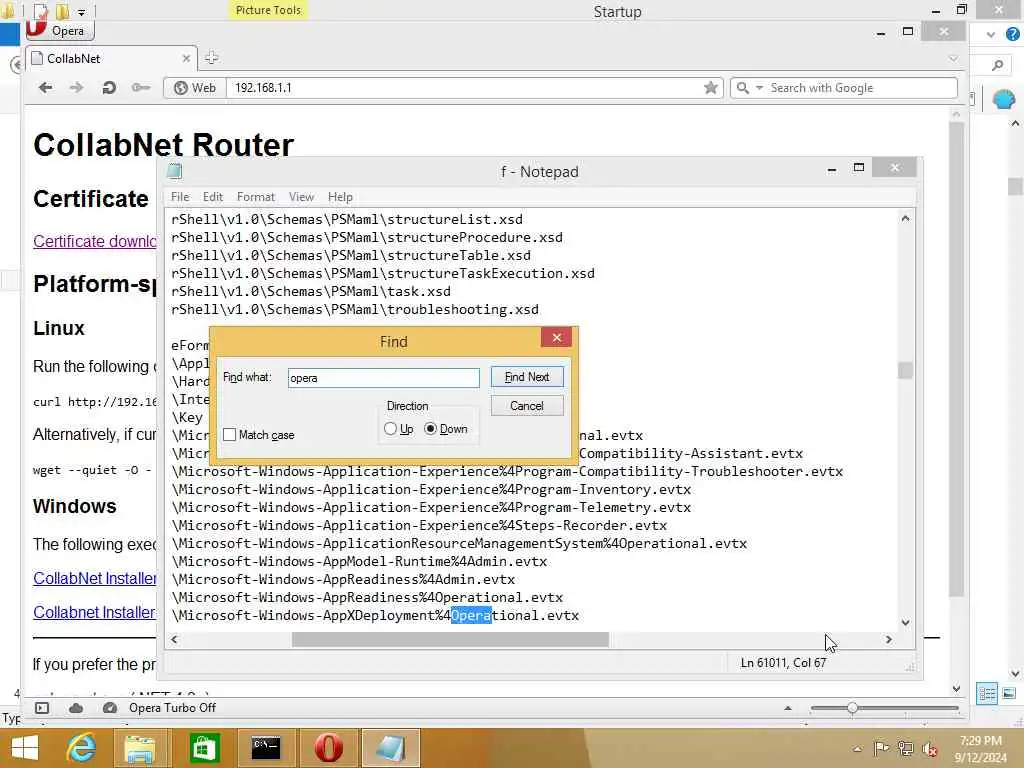This screenshot has height=768, width=1024.
Task: Open Command Prompt from taskbar
Action: 266,748
